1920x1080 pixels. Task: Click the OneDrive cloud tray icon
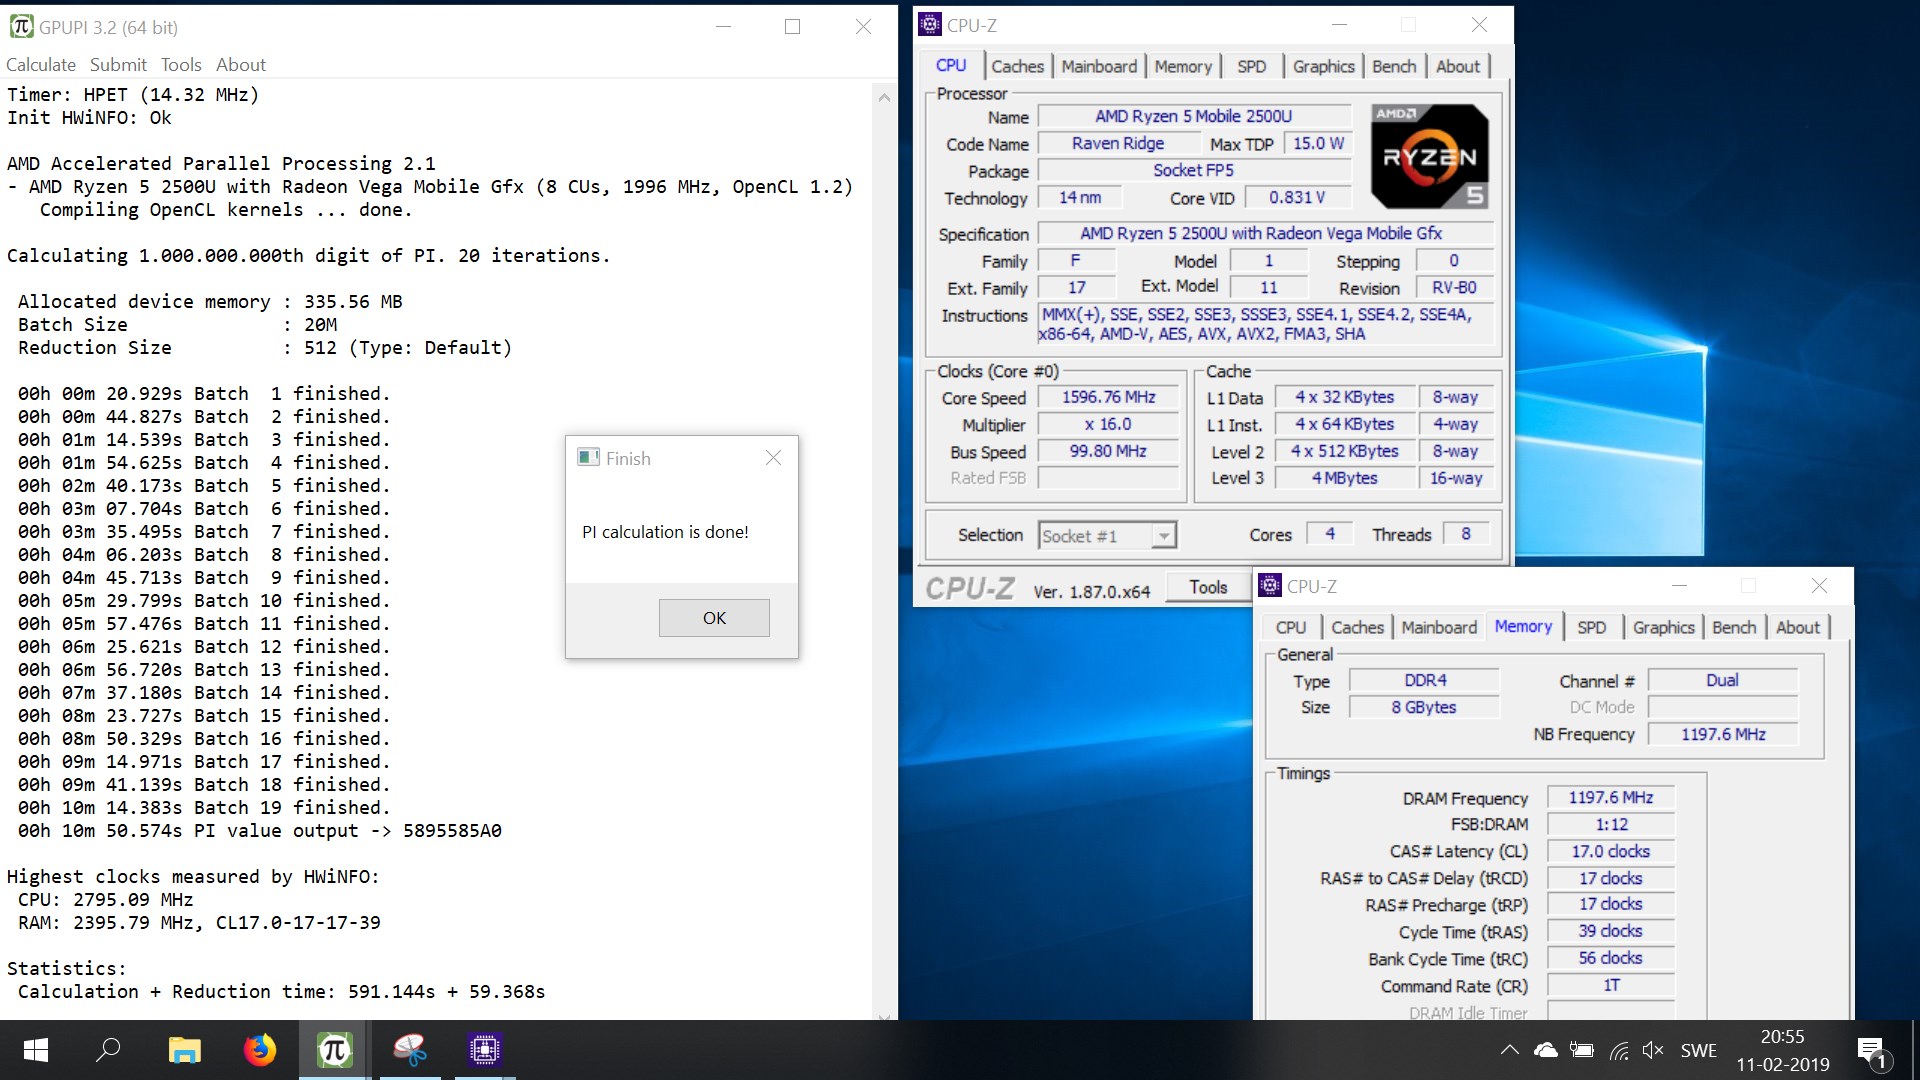(1546, 1050)
